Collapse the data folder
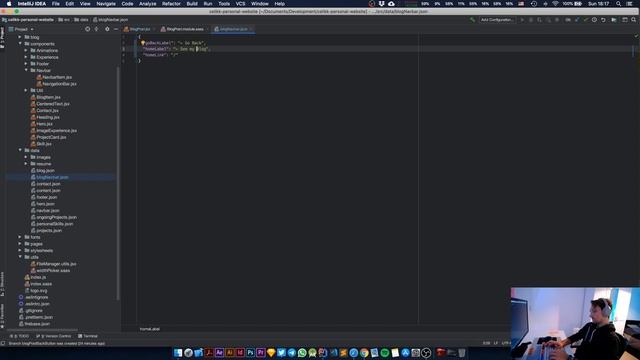Image resolution: width=640 pixels, height=360 pixels. (20, 150)
